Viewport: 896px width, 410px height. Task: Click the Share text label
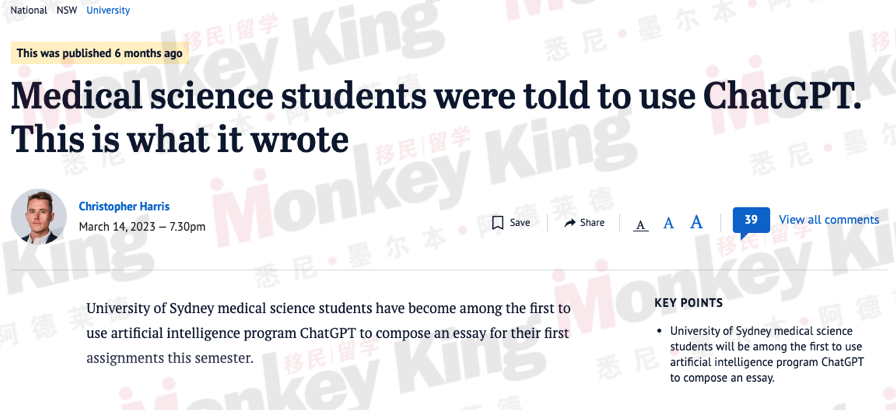click(592, 223)
